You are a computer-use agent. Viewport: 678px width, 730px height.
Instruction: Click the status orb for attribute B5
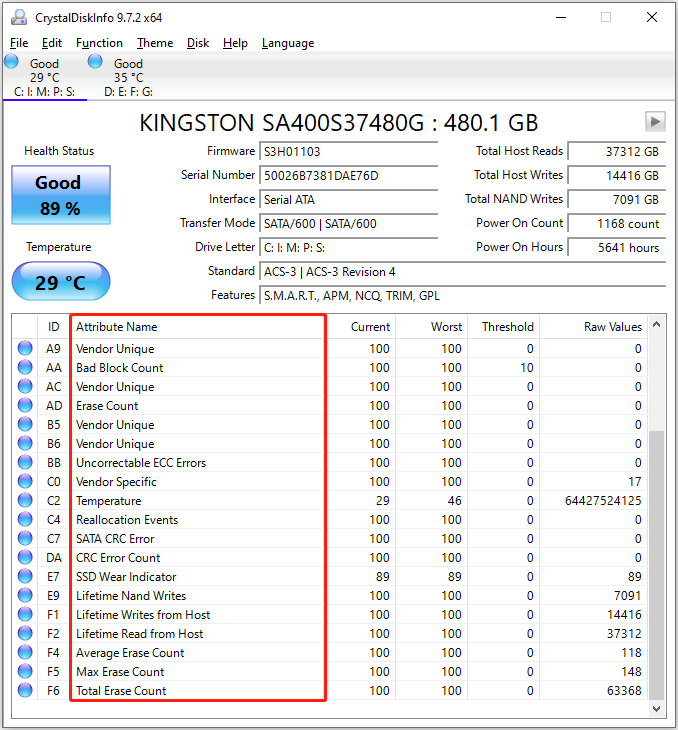click(25, 425)
